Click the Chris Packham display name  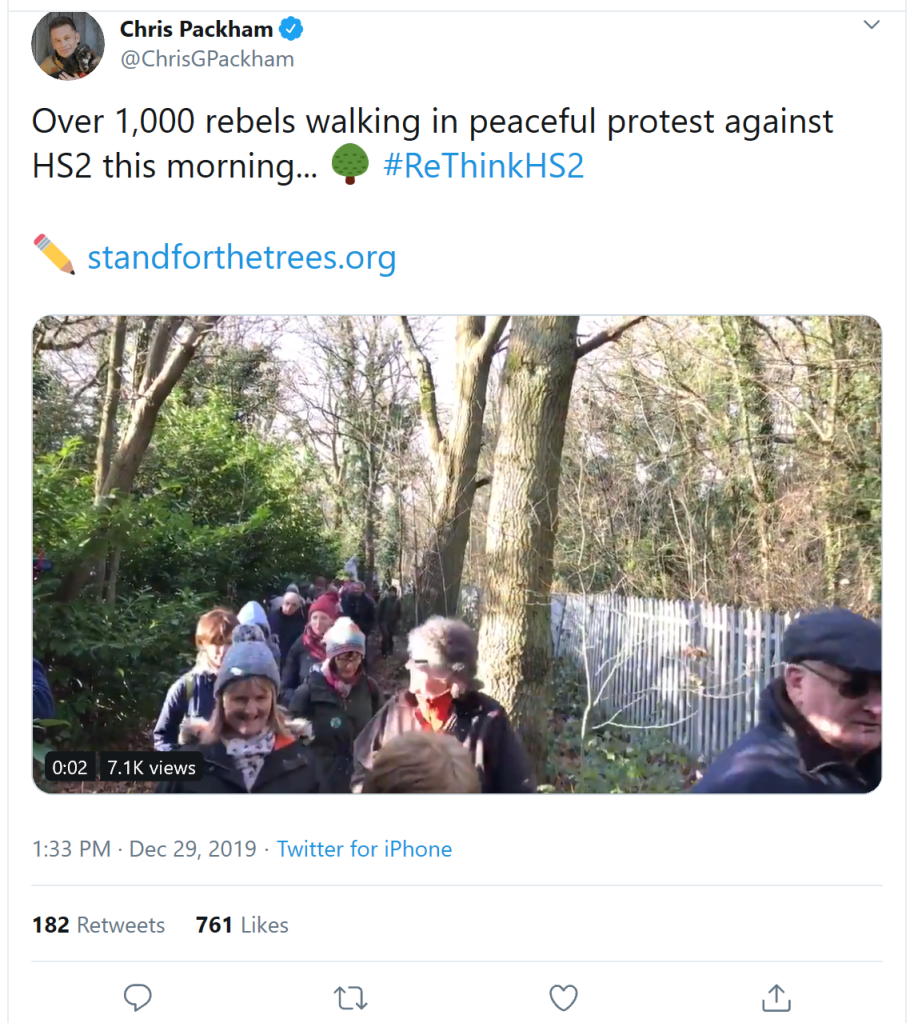coord(196,30)
